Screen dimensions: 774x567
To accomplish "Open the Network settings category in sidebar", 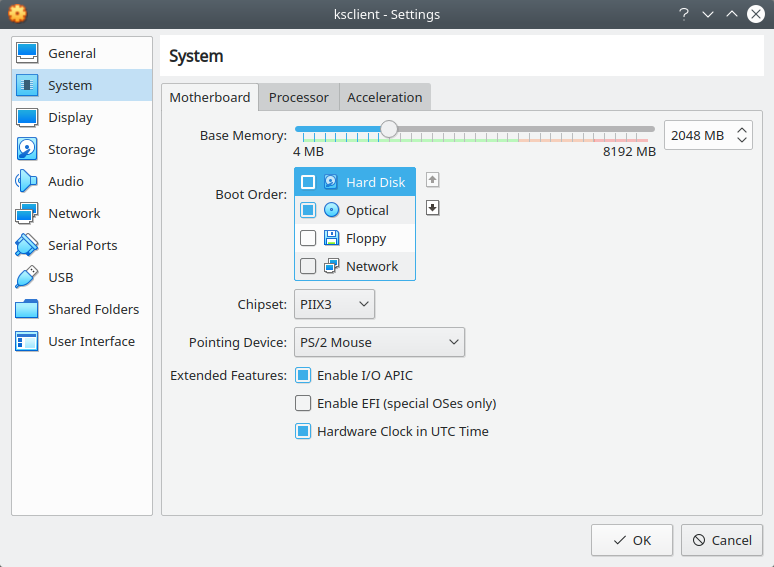I will [82, 213].
